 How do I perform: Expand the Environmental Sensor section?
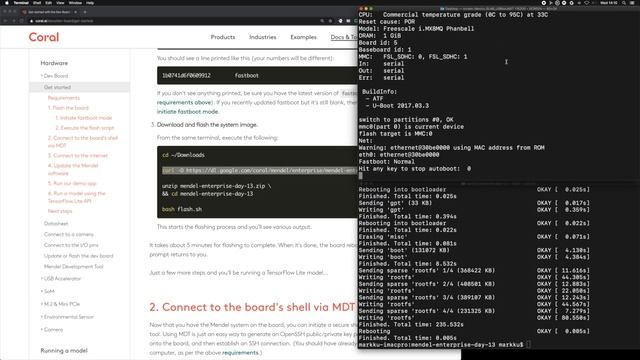coord(67,317)
